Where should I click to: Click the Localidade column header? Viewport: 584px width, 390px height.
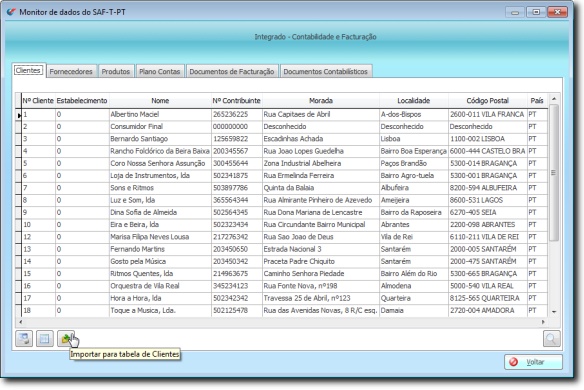pyautogui.click(x=413, y=101)
